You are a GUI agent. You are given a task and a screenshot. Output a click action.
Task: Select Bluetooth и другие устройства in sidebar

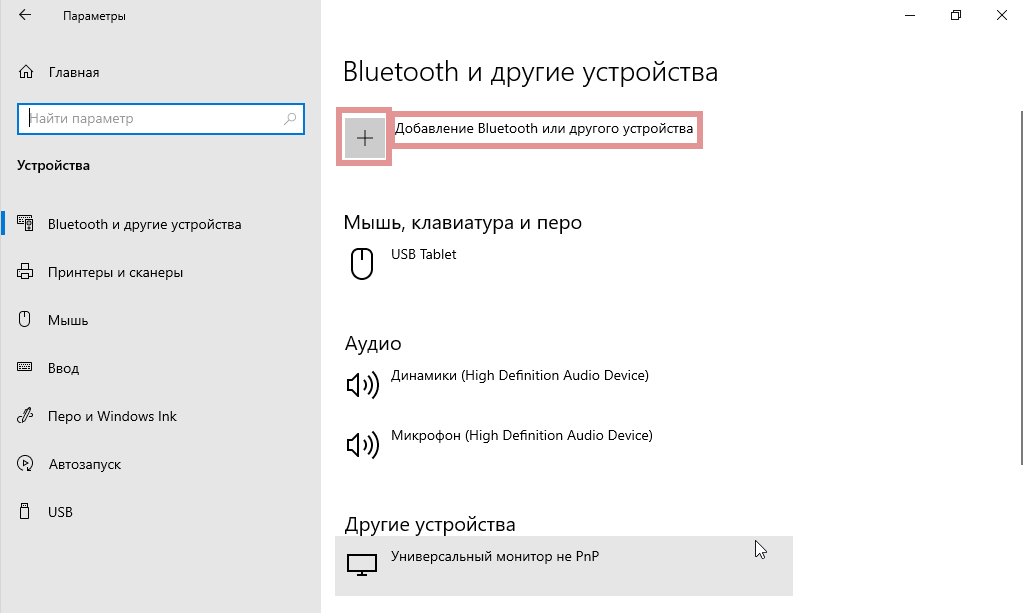144,224
